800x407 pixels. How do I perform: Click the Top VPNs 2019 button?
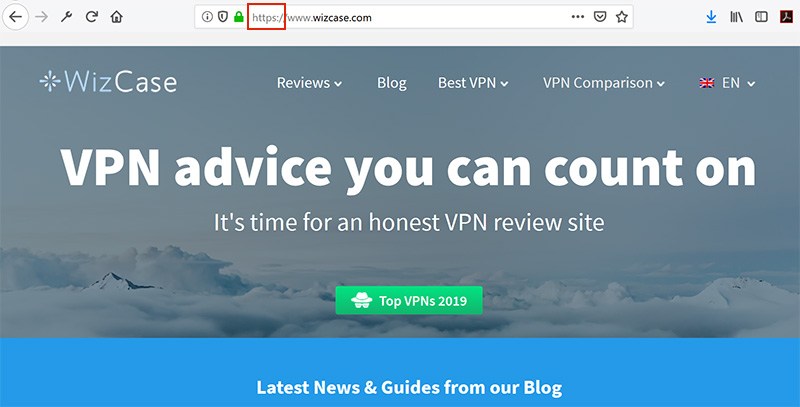pyautogui.click(x=409, y=300)
